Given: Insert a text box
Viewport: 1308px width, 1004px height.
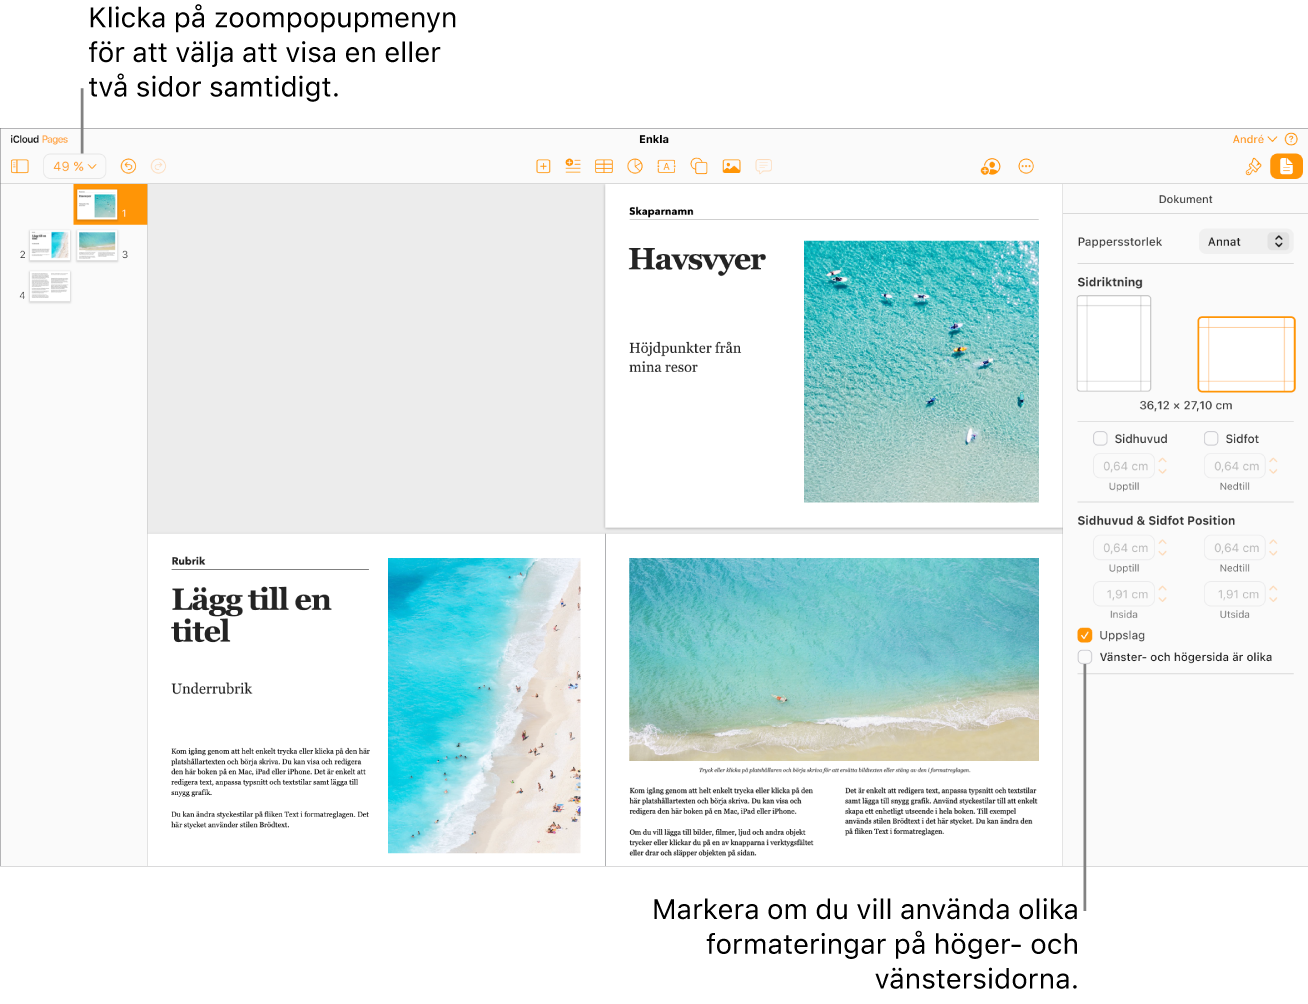Looking at the screenshot, I should (666, 166).
